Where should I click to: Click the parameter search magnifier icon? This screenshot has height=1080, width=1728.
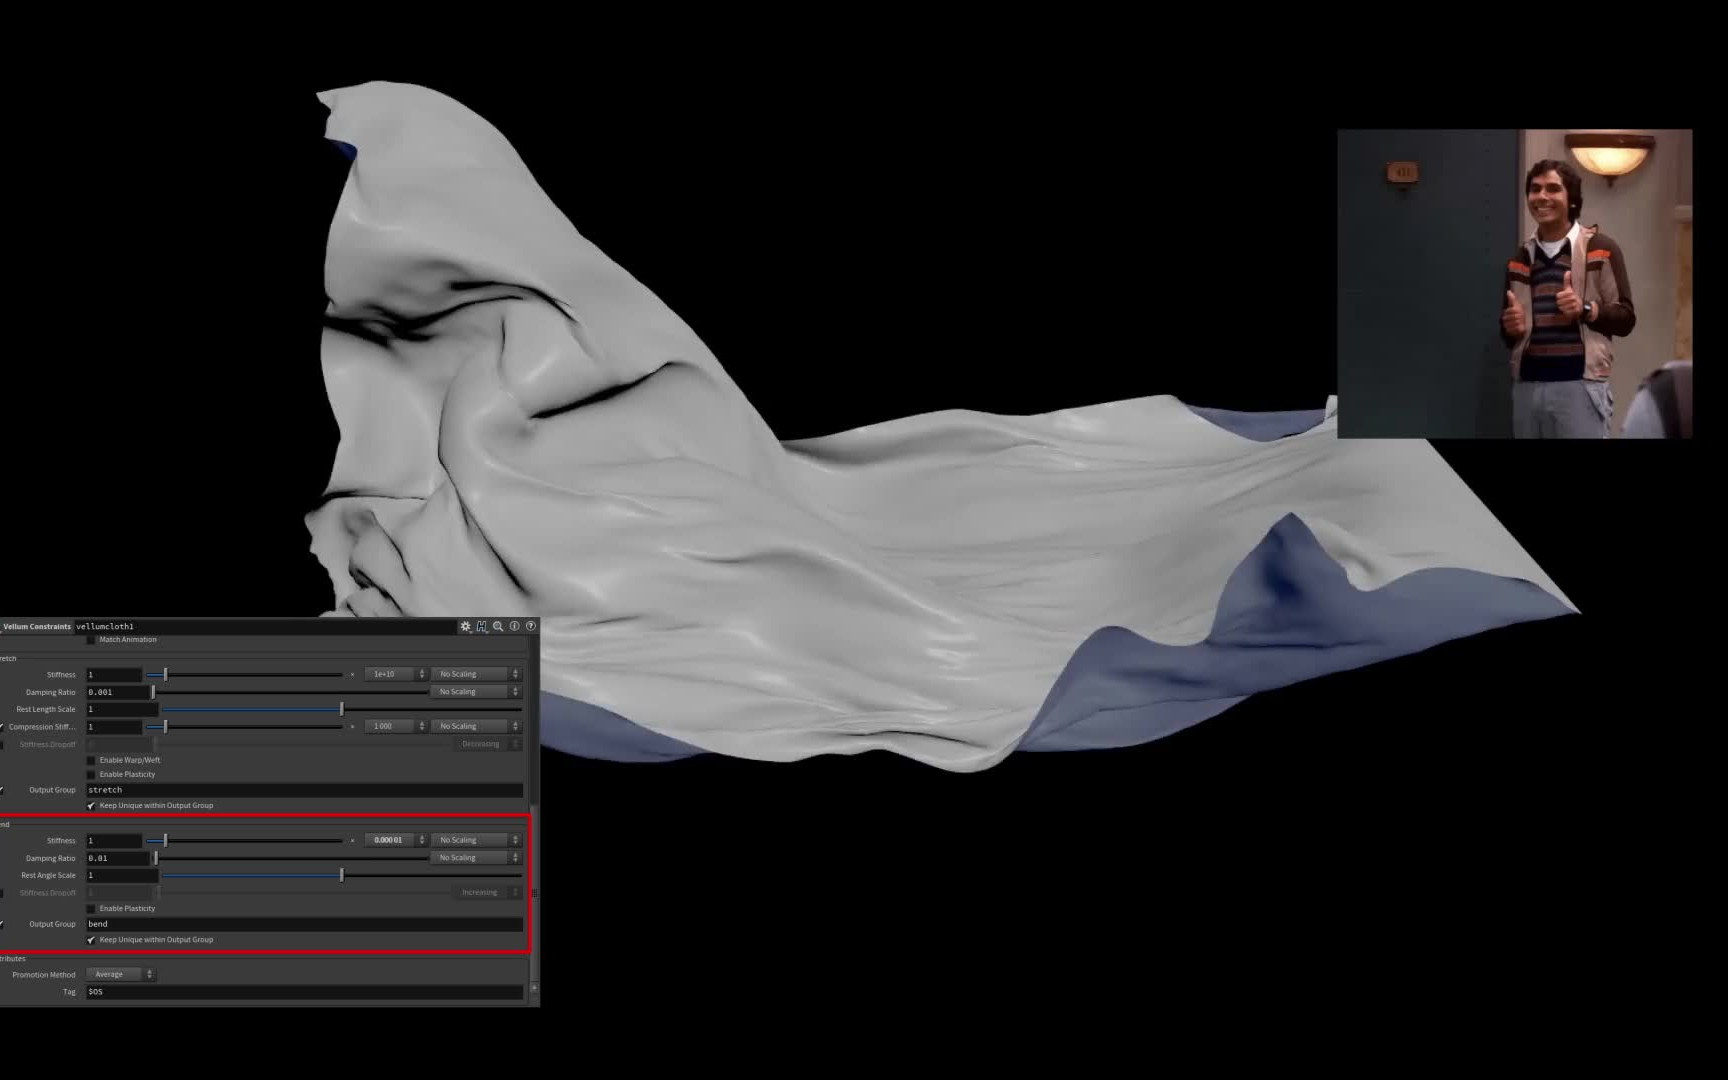click(x=498, y=626)
